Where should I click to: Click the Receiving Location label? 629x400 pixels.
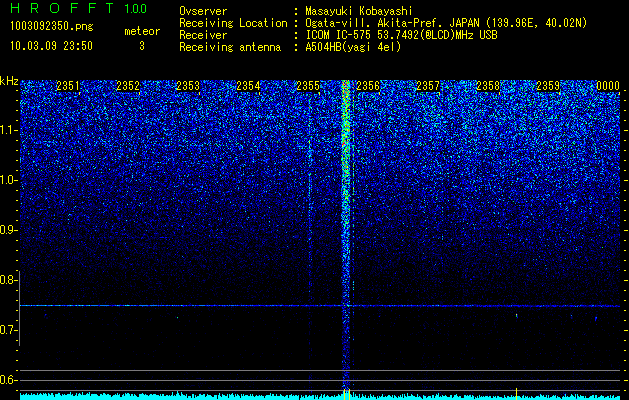[233, 23]
